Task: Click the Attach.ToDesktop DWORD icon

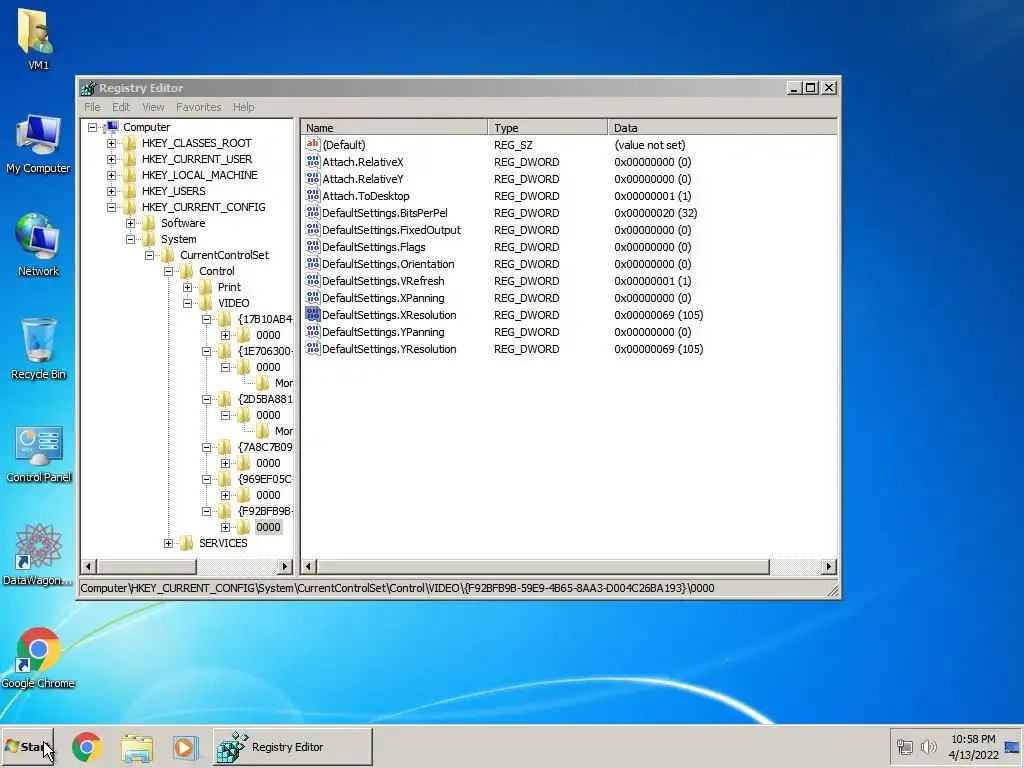Action: click(x=313, y=195)
